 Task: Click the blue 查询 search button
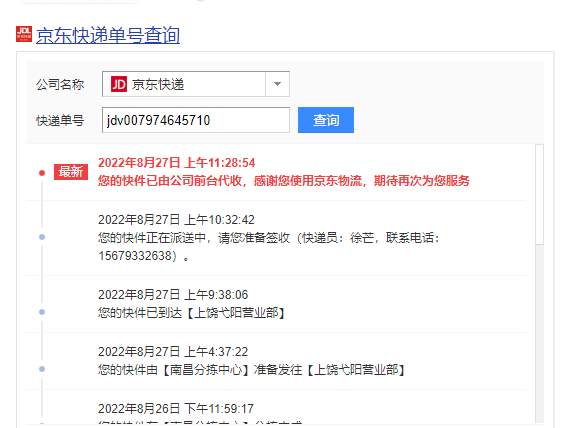coord(326,120)
